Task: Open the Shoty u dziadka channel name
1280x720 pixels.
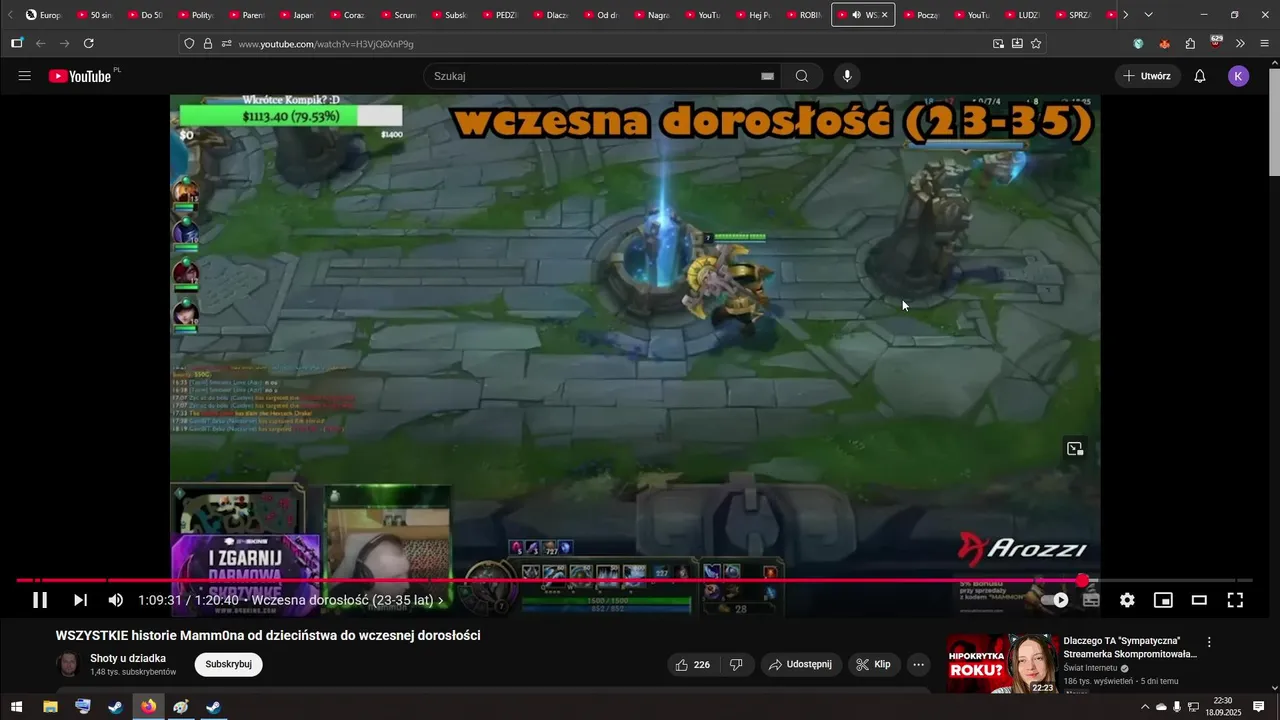Action: coord(128,658)
